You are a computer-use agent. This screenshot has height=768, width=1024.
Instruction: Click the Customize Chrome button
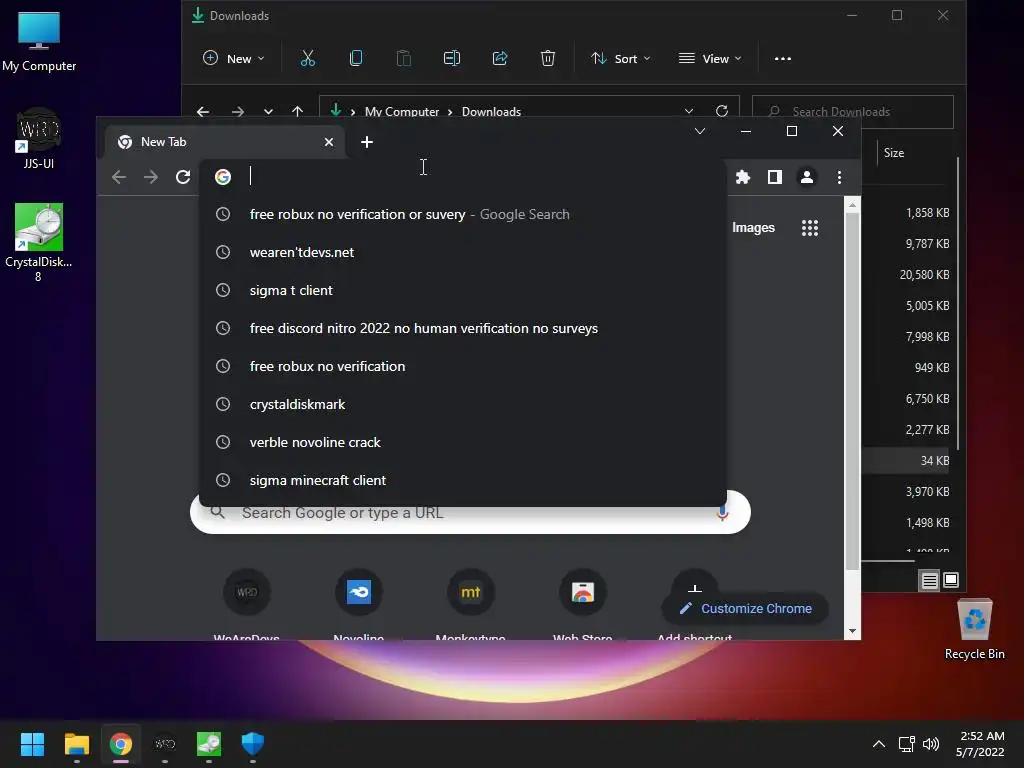click(x=746, y=609)
